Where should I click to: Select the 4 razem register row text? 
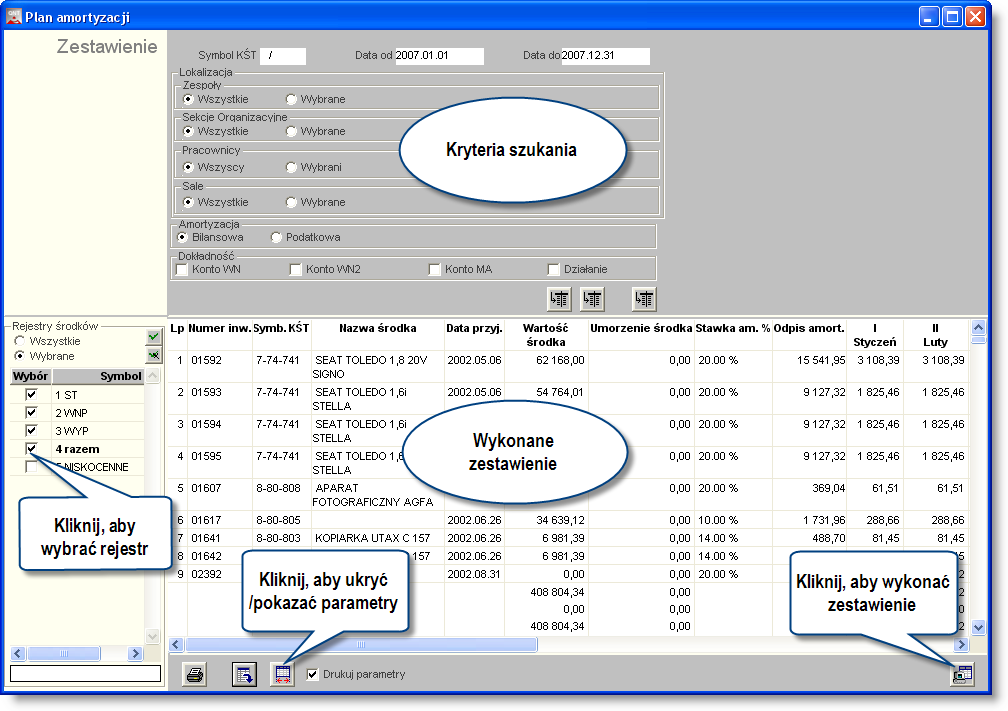(77, 449)
